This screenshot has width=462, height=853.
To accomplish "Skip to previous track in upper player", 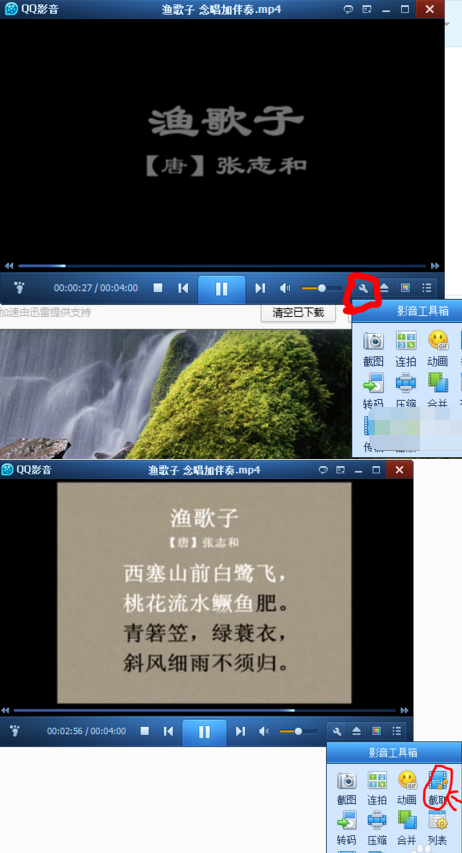I will (x=183, y=288).
